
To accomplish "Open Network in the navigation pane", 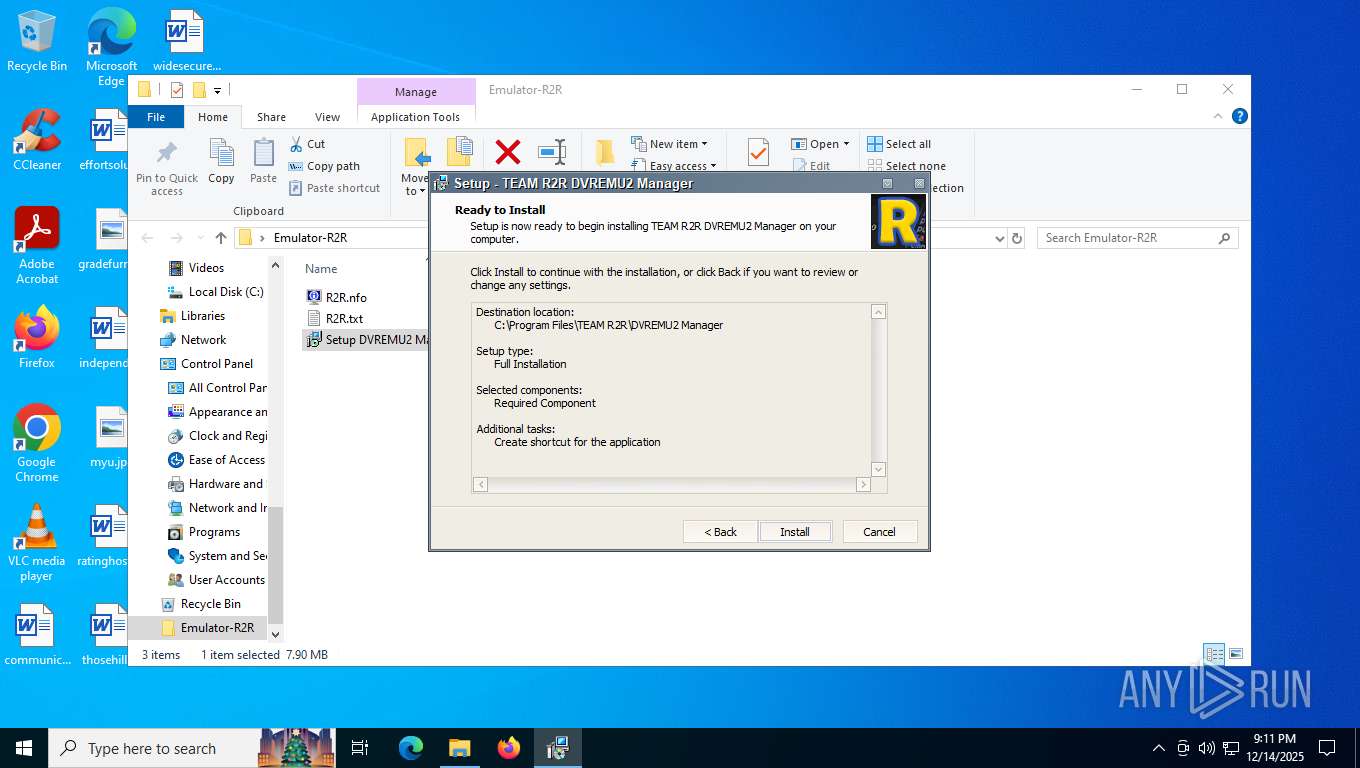I will point(193,340).
